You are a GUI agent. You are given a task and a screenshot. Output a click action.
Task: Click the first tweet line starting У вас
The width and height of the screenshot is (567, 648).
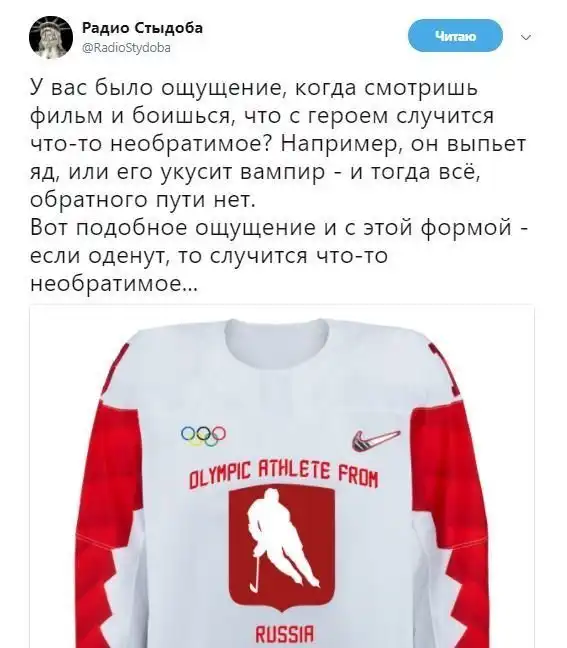(x=254, y=88)
